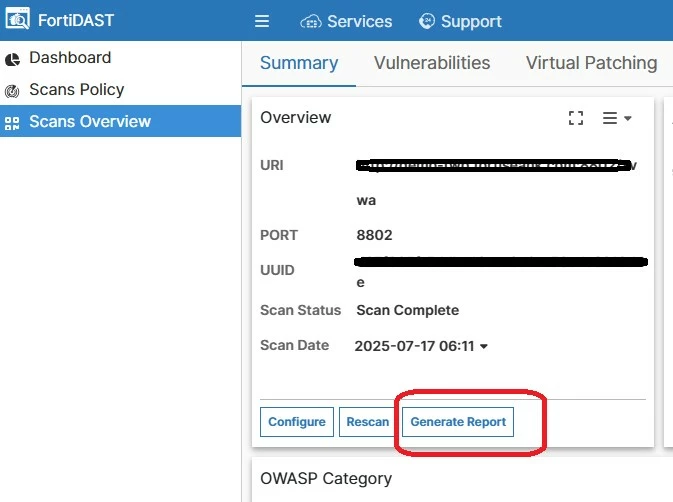This screenshot has height=502, width=673.
Task: Click the FortiDAST title text
Action: [x=76, y=20]
